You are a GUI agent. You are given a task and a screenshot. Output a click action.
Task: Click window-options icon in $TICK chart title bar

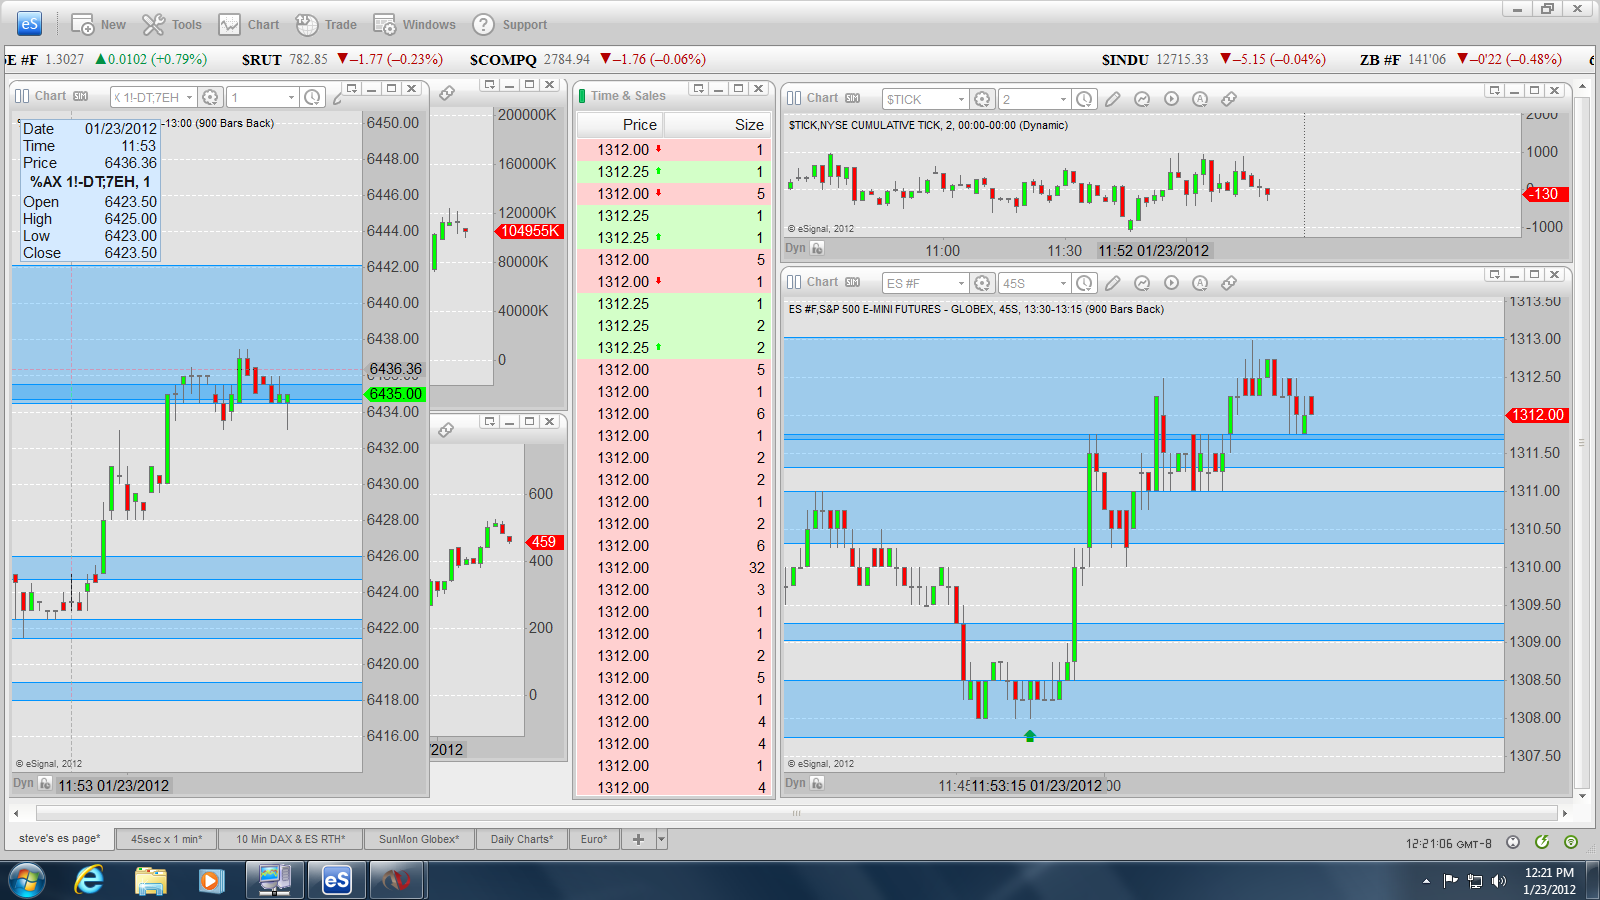click(1495, 91)
